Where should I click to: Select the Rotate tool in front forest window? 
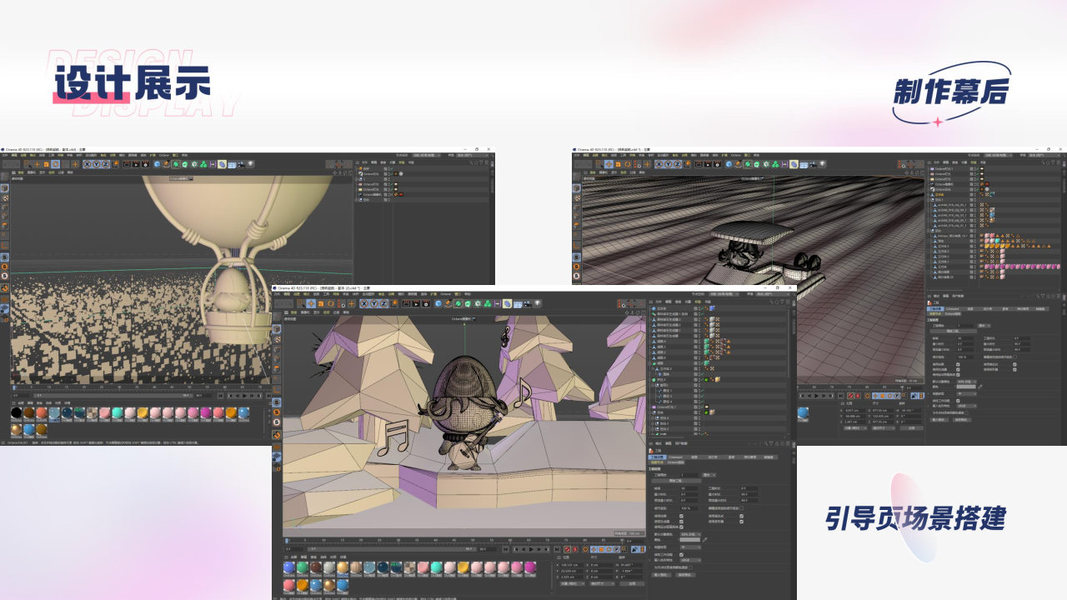coord(331,303)
